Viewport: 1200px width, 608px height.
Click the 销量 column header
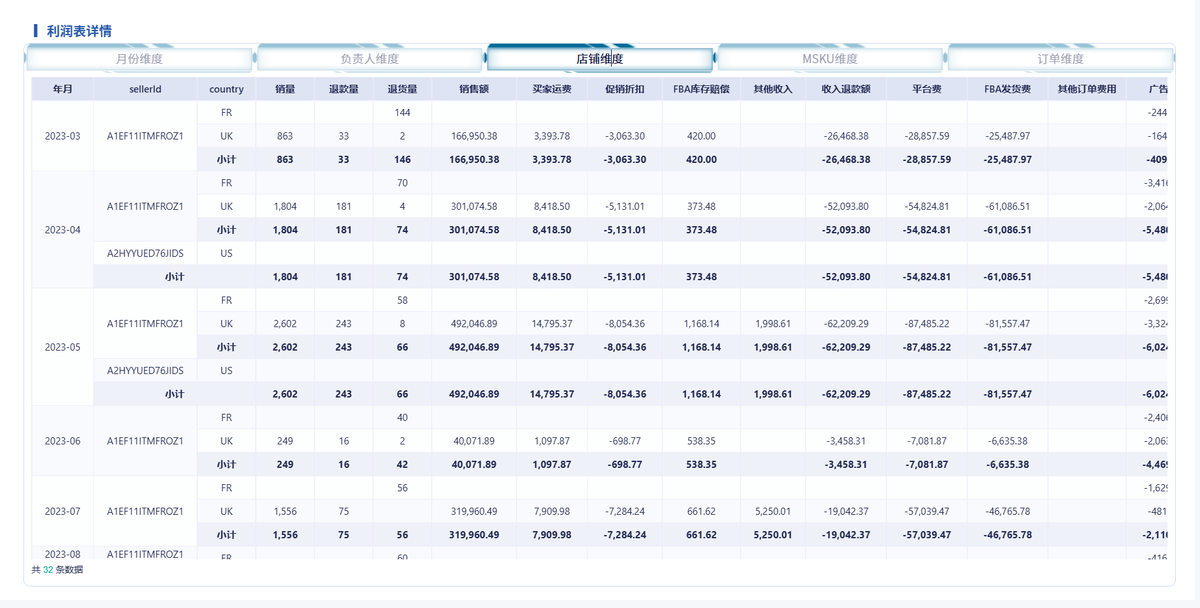coord(285,89)
